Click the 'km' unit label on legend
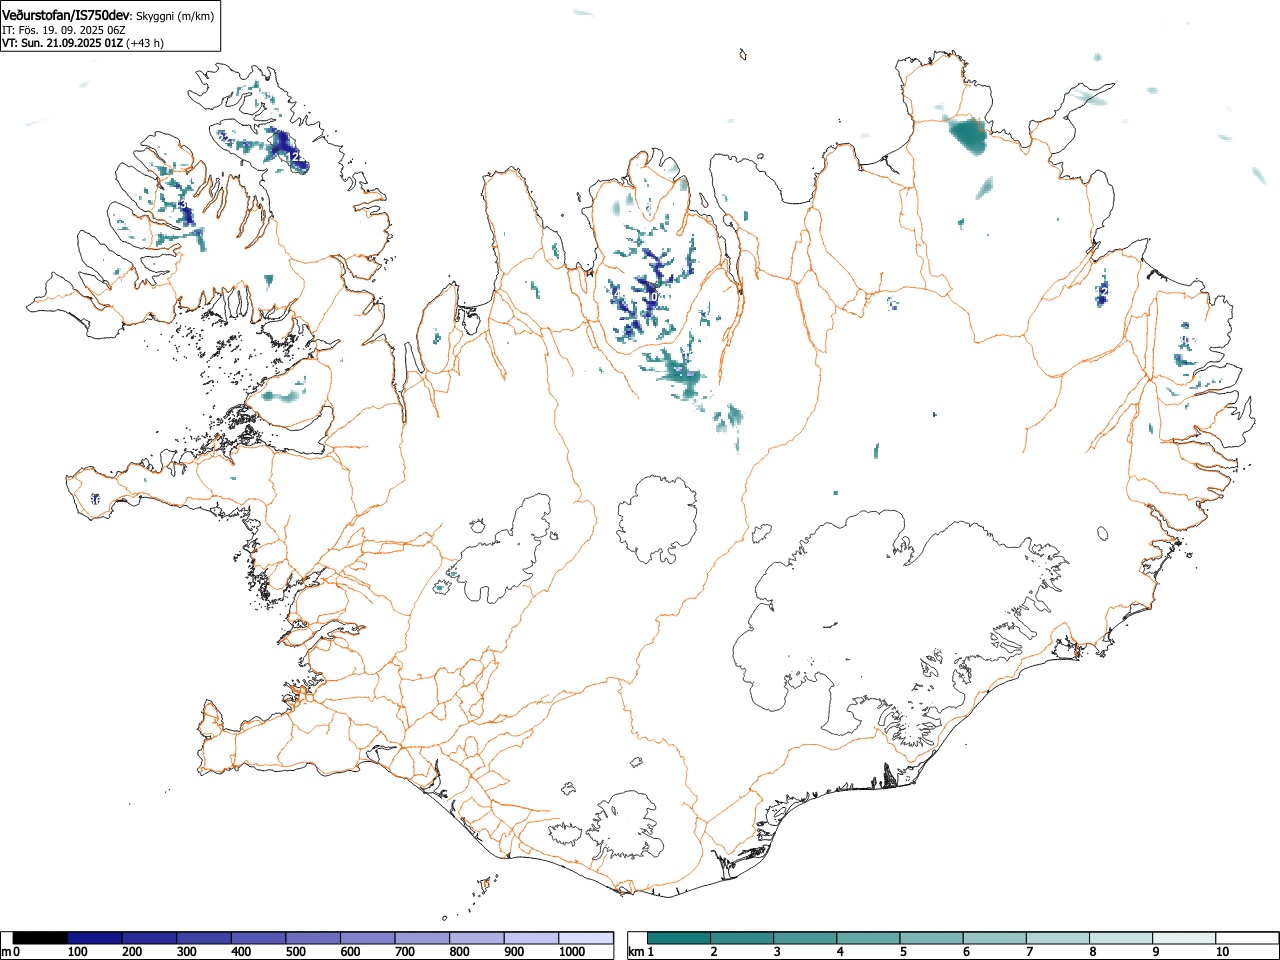Viewport: 1280px width, 960px height. pyautogui.click(x=636, y=952)
